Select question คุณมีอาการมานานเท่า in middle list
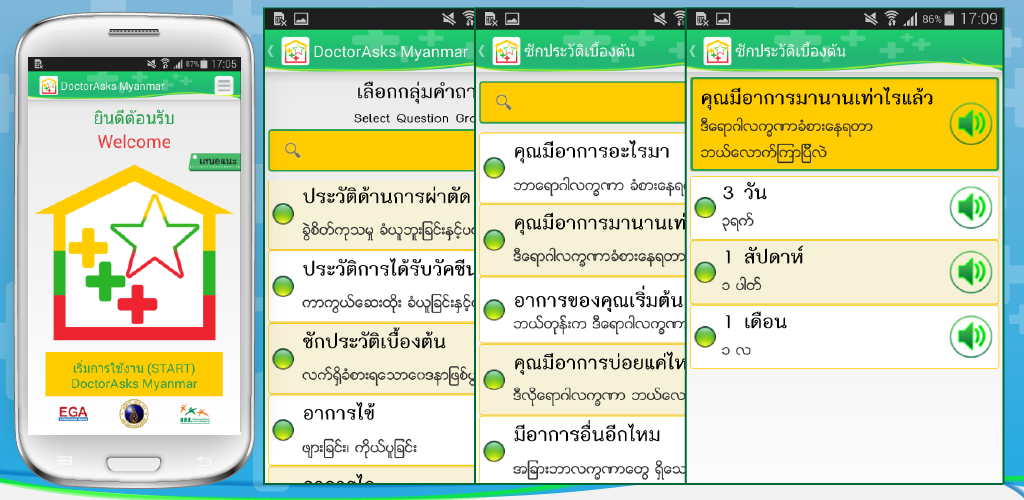Viewport: 1024px width, 500px height. point(583,239)
